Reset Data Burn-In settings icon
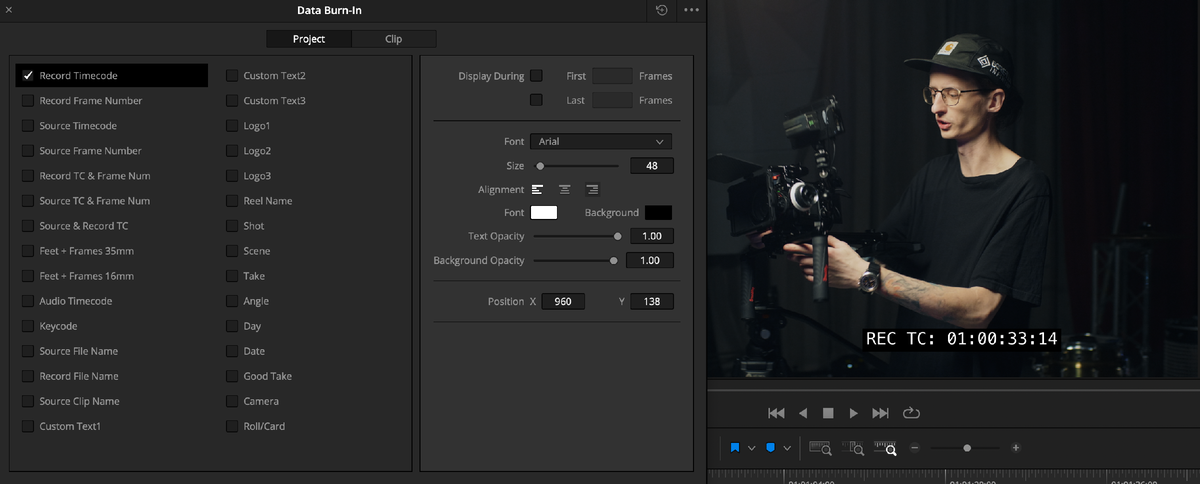Image resolution: width=1200 pixels, height=484 pixels. pyautogui.click(x=662, y=10)
